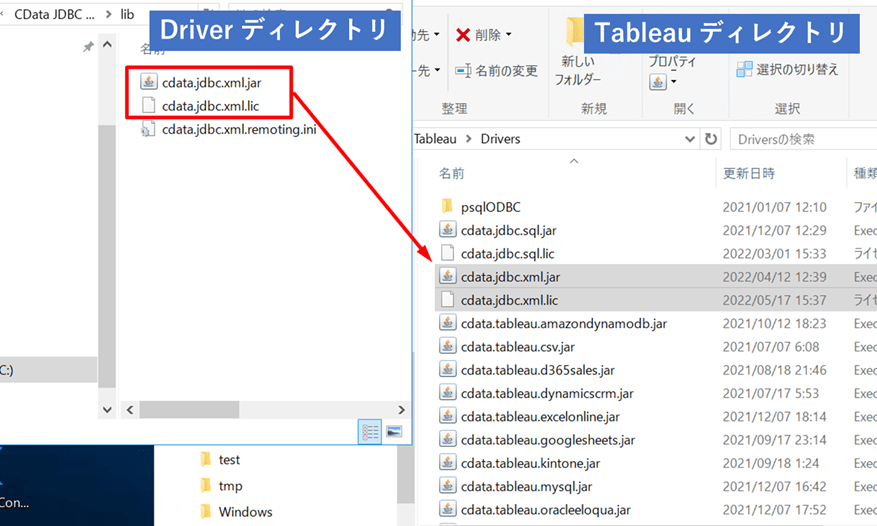
Task: Click the lib breadcrumb in Driver window
Action: click(128, 15)
